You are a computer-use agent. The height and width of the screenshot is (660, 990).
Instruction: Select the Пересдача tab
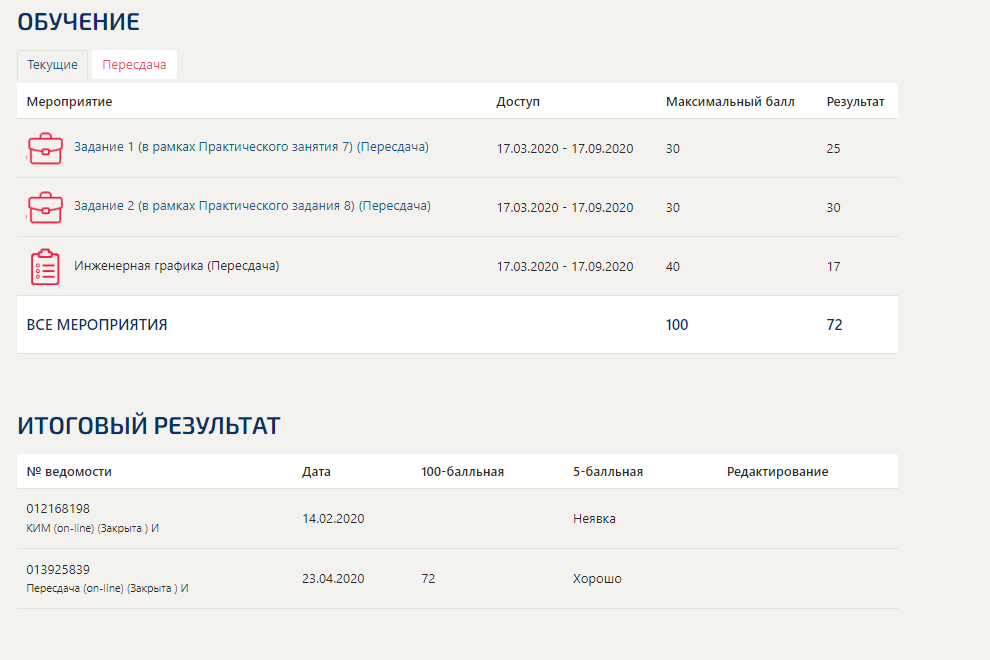[x=134, y=64]
